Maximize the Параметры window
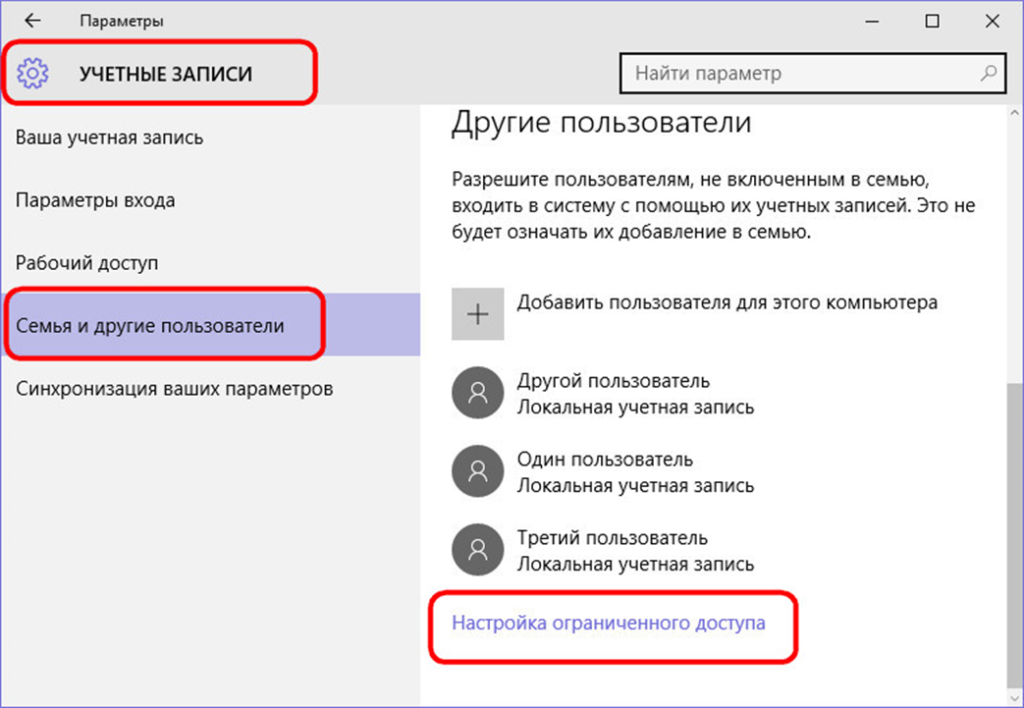Screen dimensions: 1024x708 click(x=932, y=21)
